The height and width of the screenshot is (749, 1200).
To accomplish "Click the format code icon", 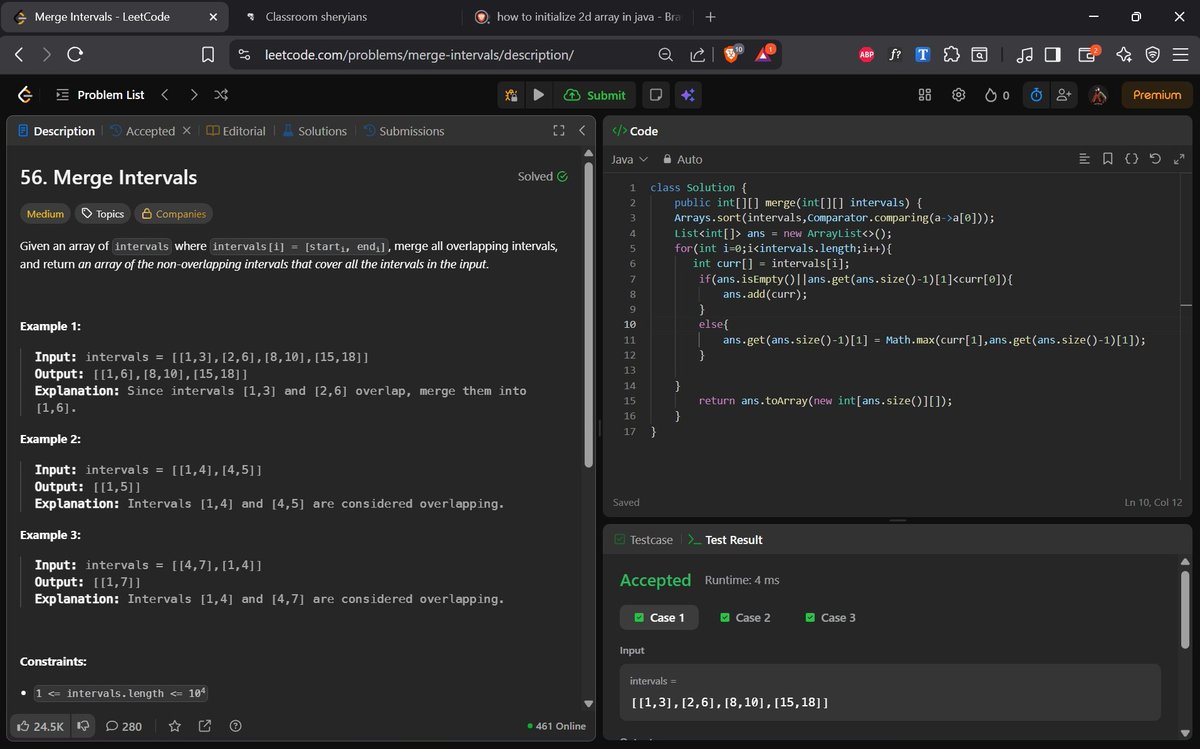I will tap(1084, 159).
